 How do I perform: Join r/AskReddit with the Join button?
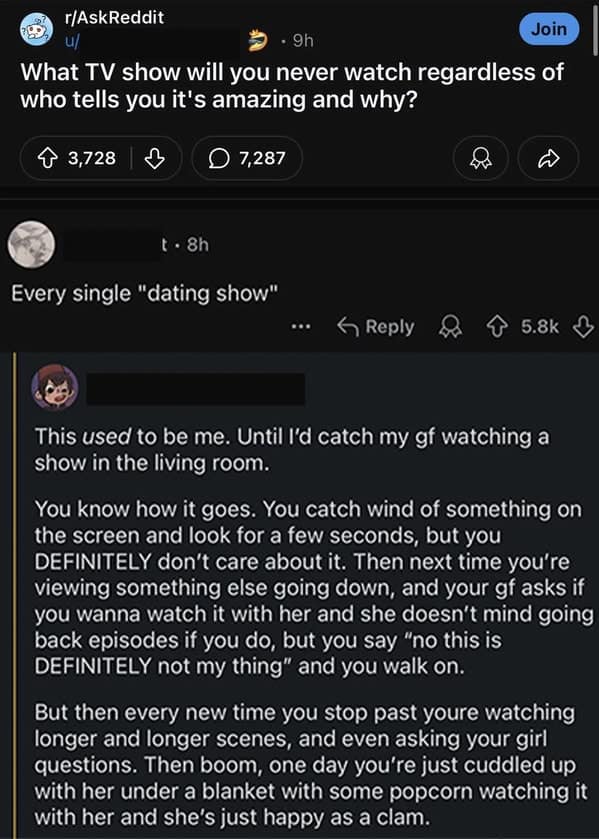(548, 30)
